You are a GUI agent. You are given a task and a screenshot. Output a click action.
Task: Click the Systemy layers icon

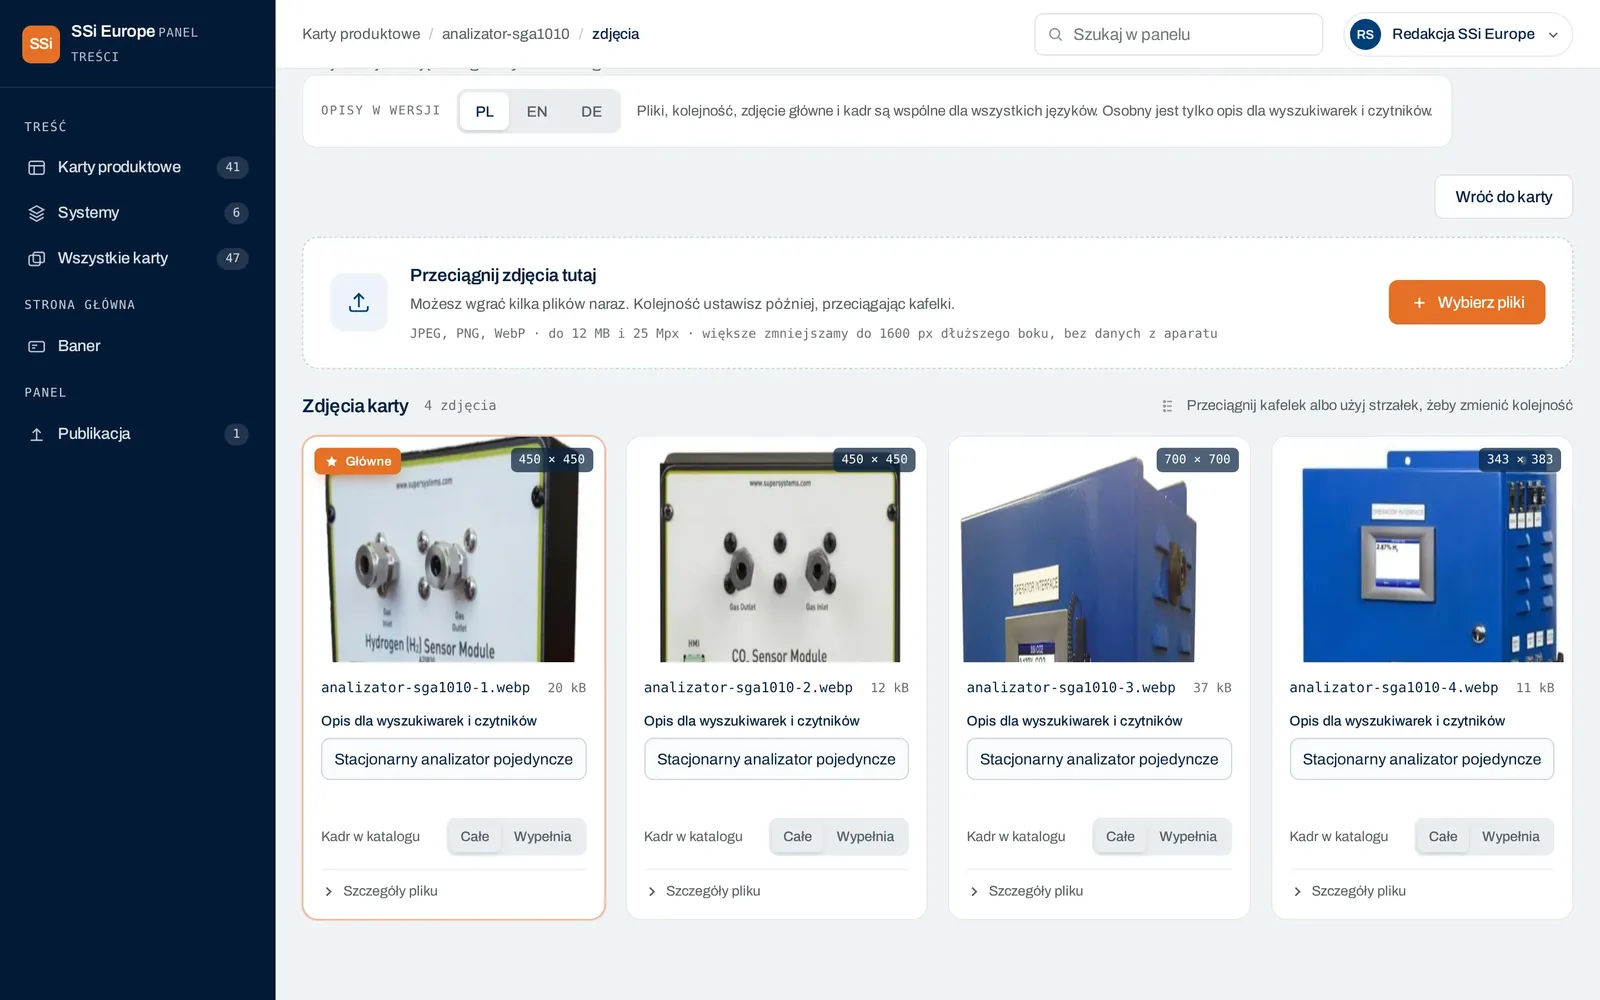tap(37, 213)
